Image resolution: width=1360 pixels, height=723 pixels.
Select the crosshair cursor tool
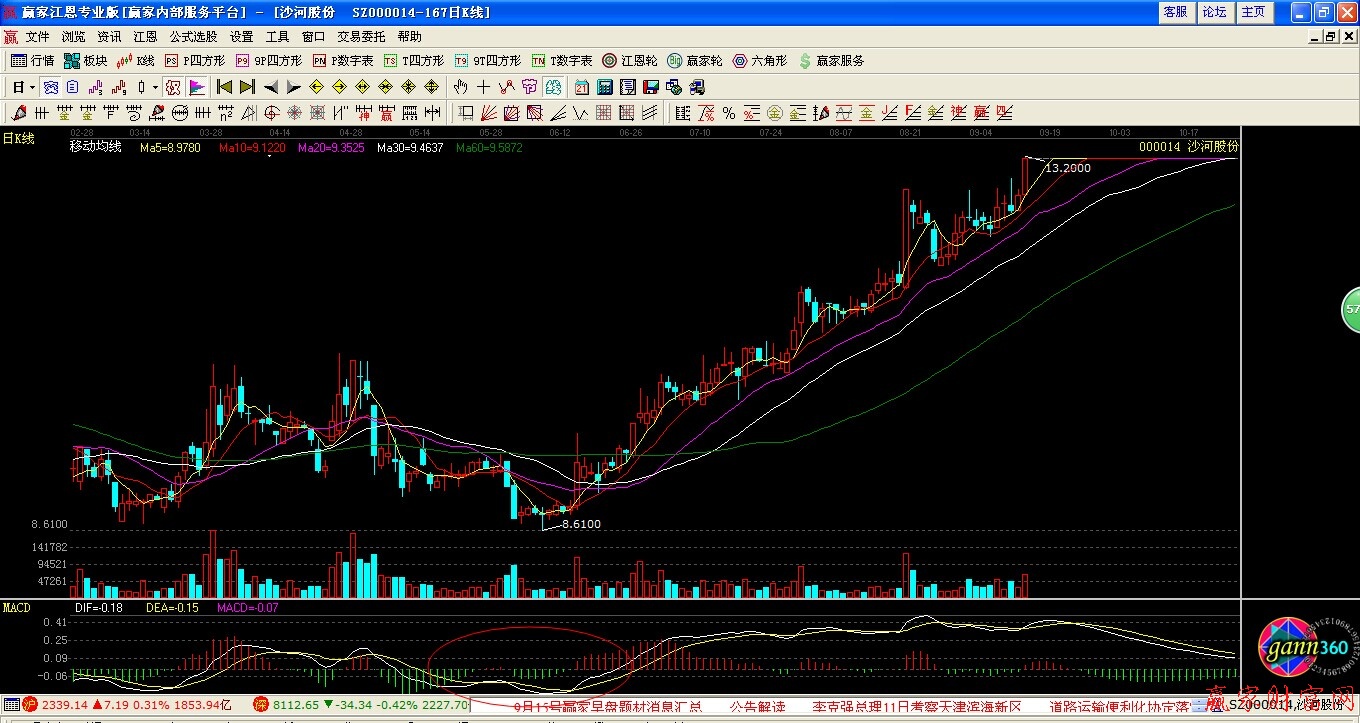(484, 87)
